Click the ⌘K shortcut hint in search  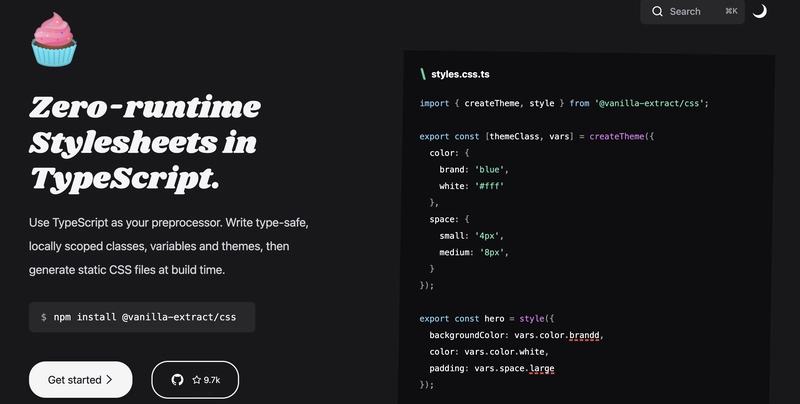[731, 11]
